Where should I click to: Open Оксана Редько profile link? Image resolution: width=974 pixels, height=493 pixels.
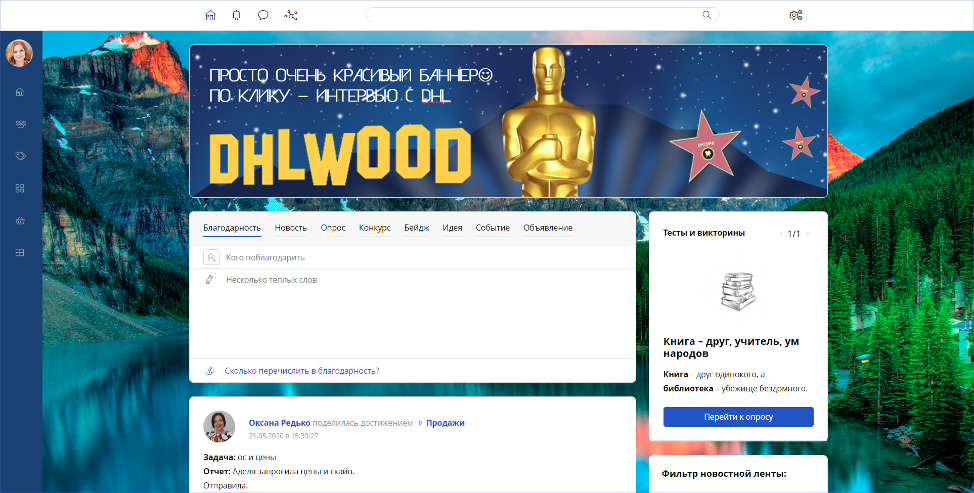pos(279,423)
